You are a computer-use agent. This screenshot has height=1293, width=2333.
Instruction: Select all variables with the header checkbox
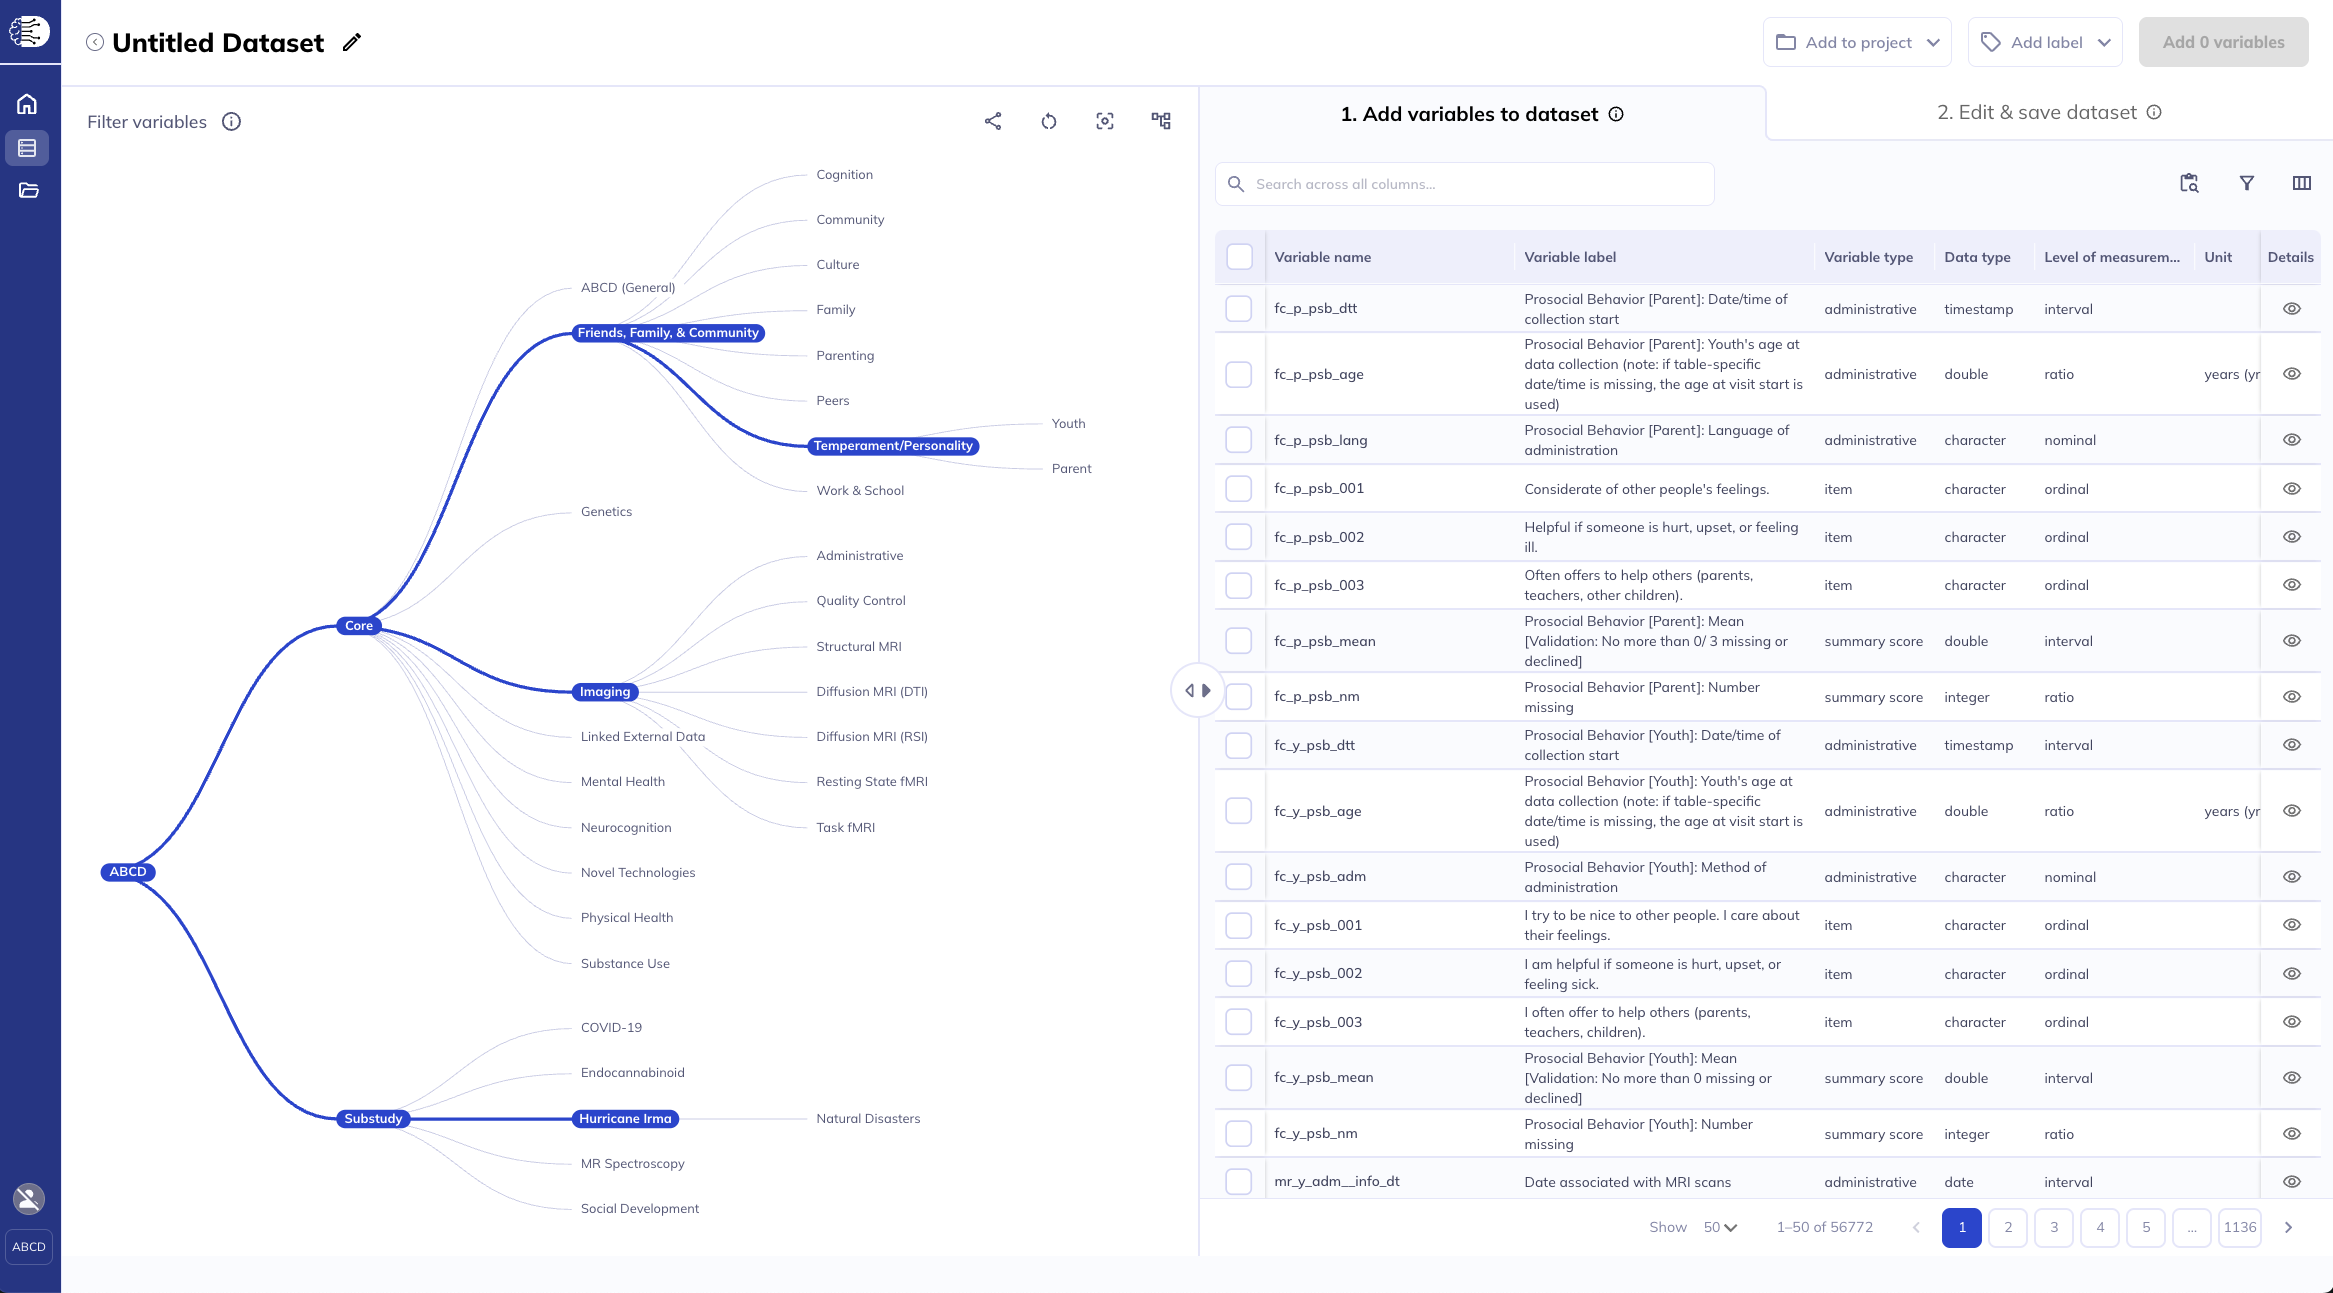[1239, 257]
